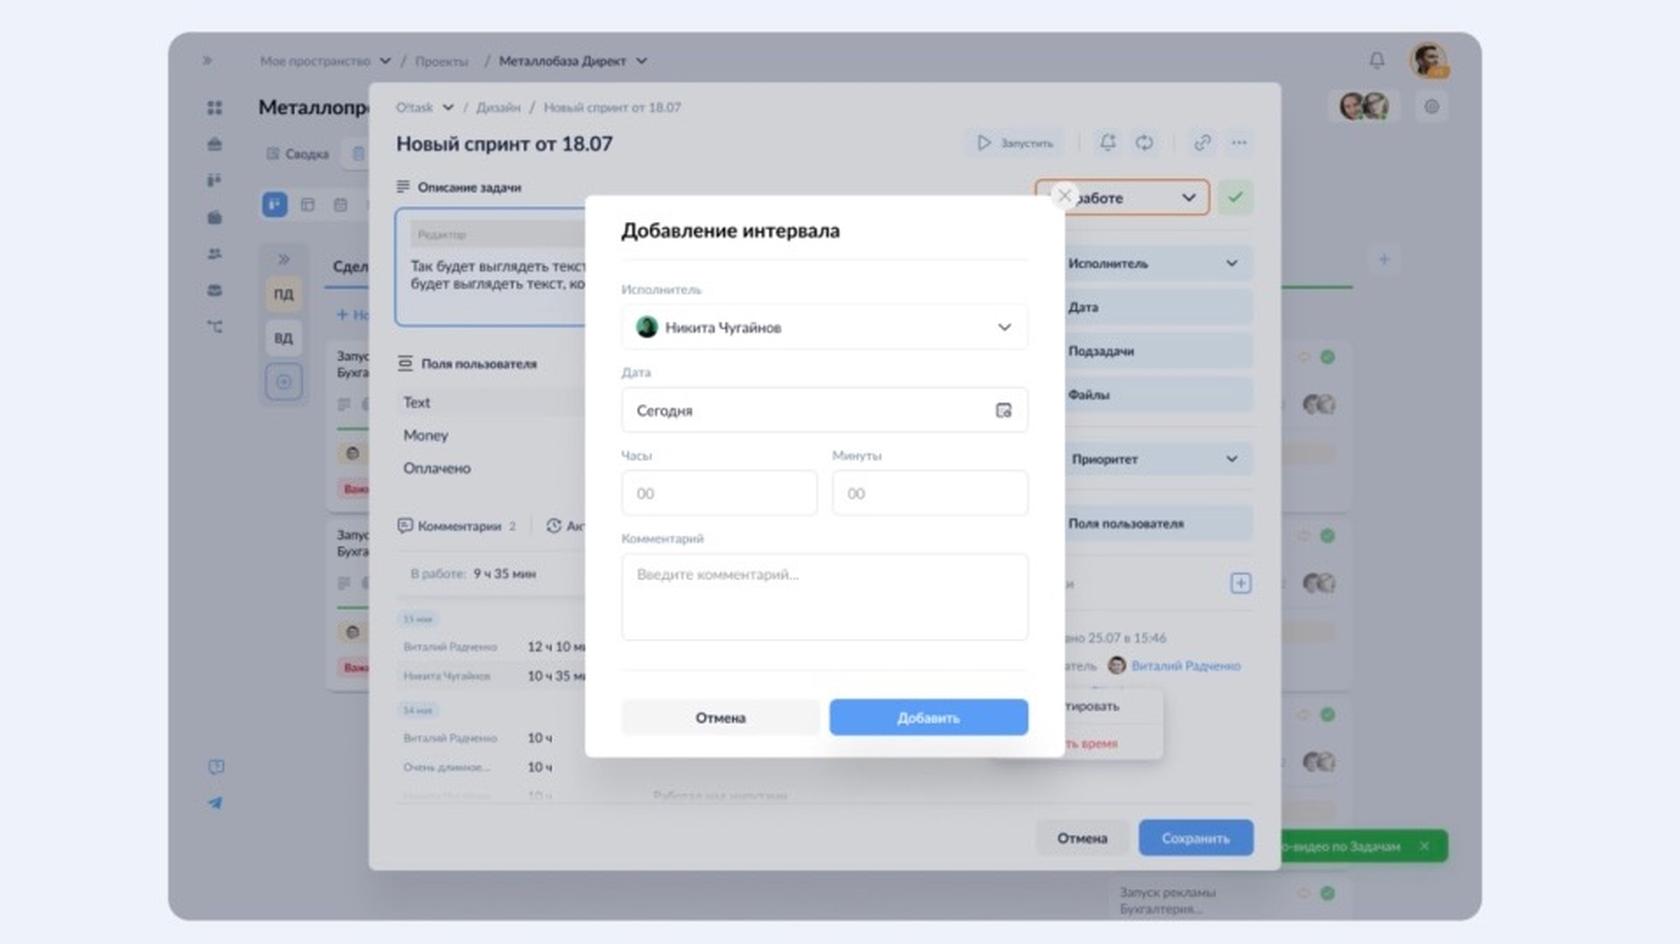The image size is (1680, 944).
Task: Open the task more options menu
Action: click(x=1239, y=143)
